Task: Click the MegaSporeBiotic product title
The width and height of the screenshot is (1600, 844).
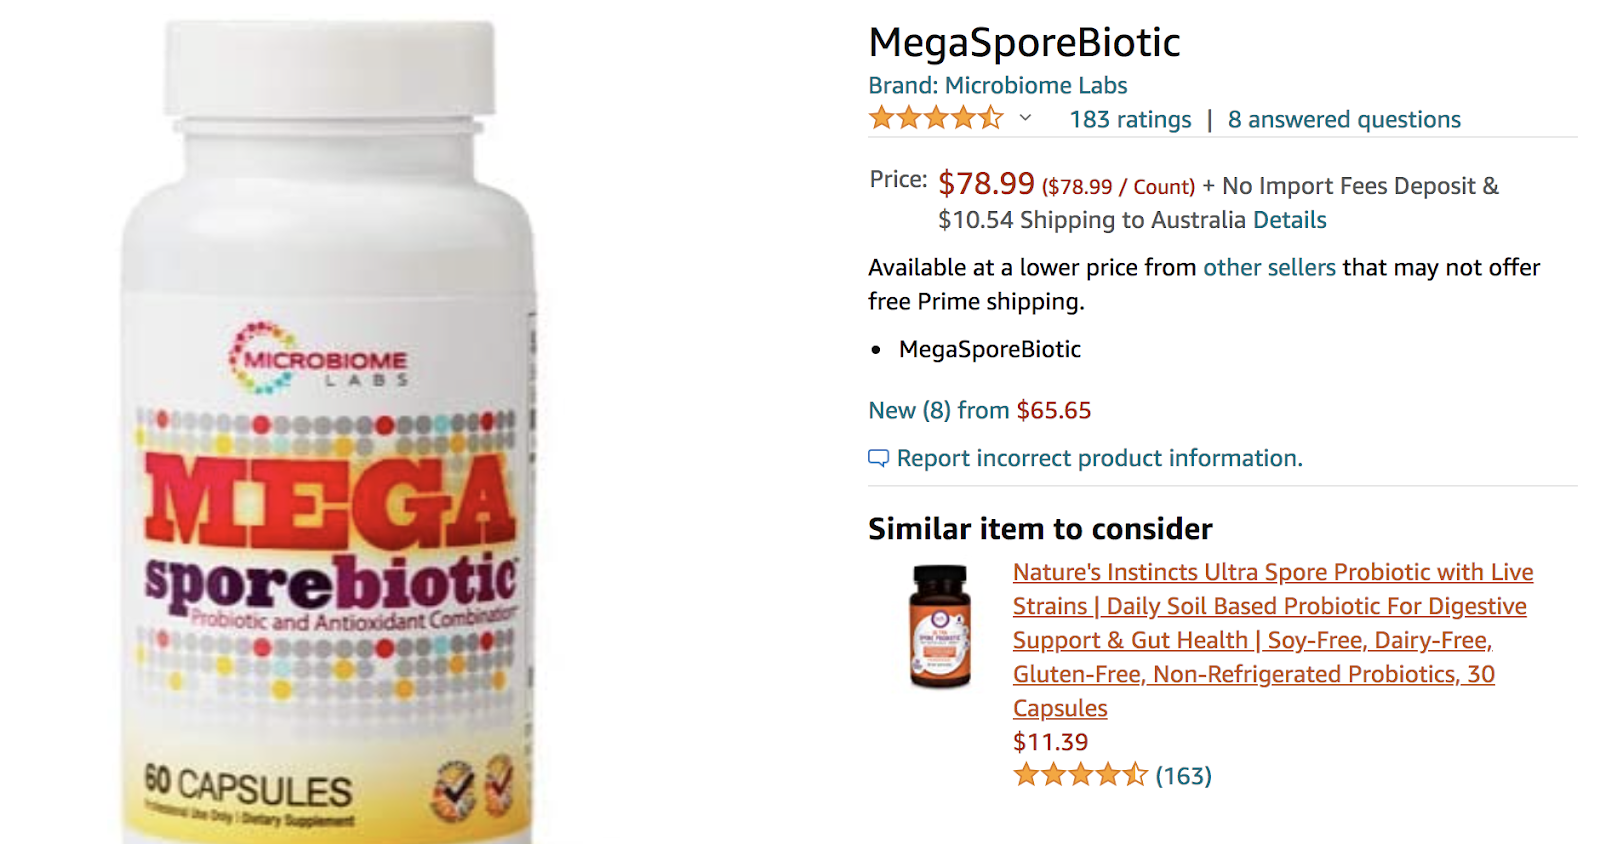Action: click(x=1024, y=42)
